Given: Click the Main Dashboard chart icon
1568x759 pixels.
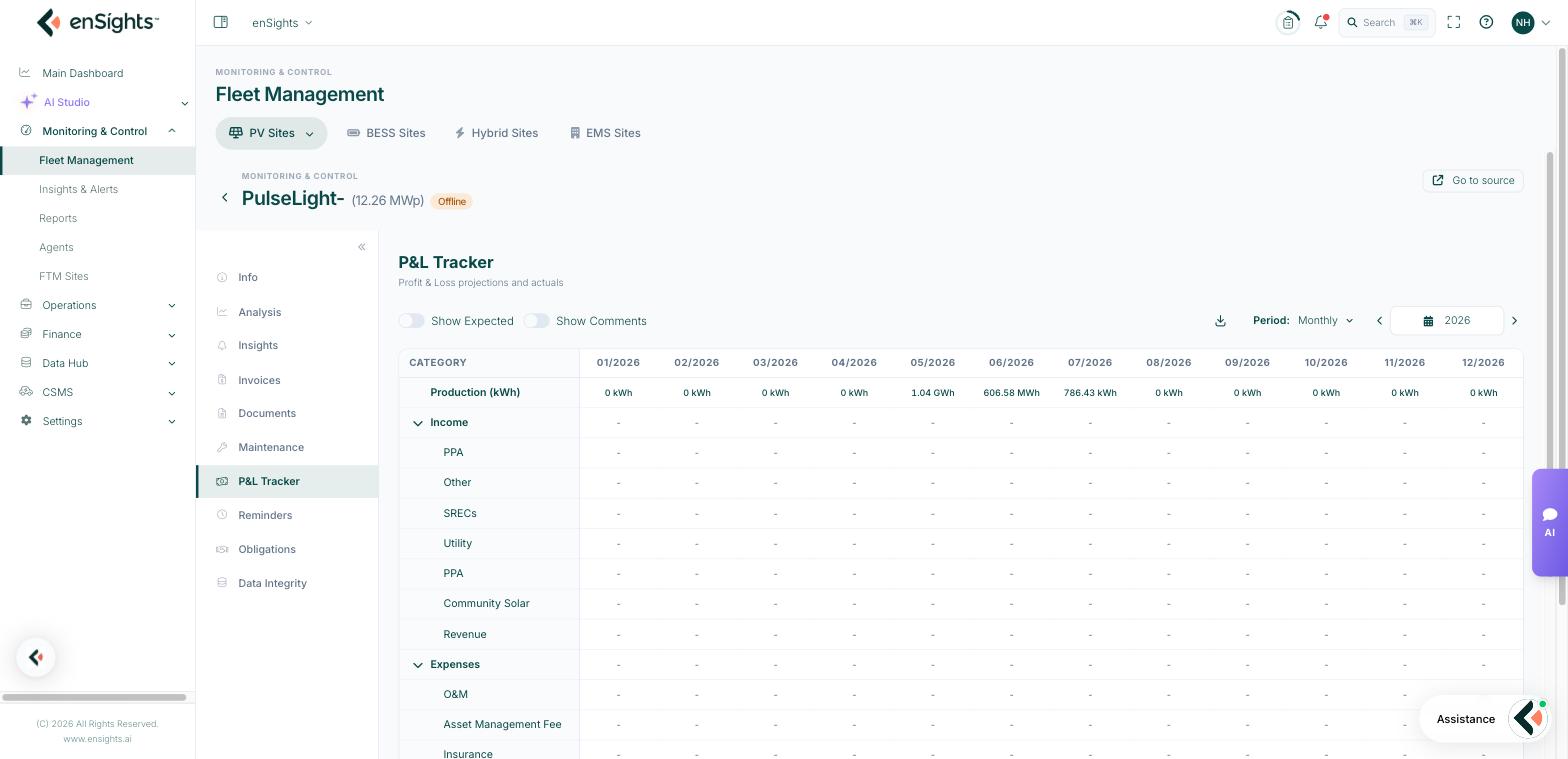Looking at the screenshot, I should pos(25,72).
